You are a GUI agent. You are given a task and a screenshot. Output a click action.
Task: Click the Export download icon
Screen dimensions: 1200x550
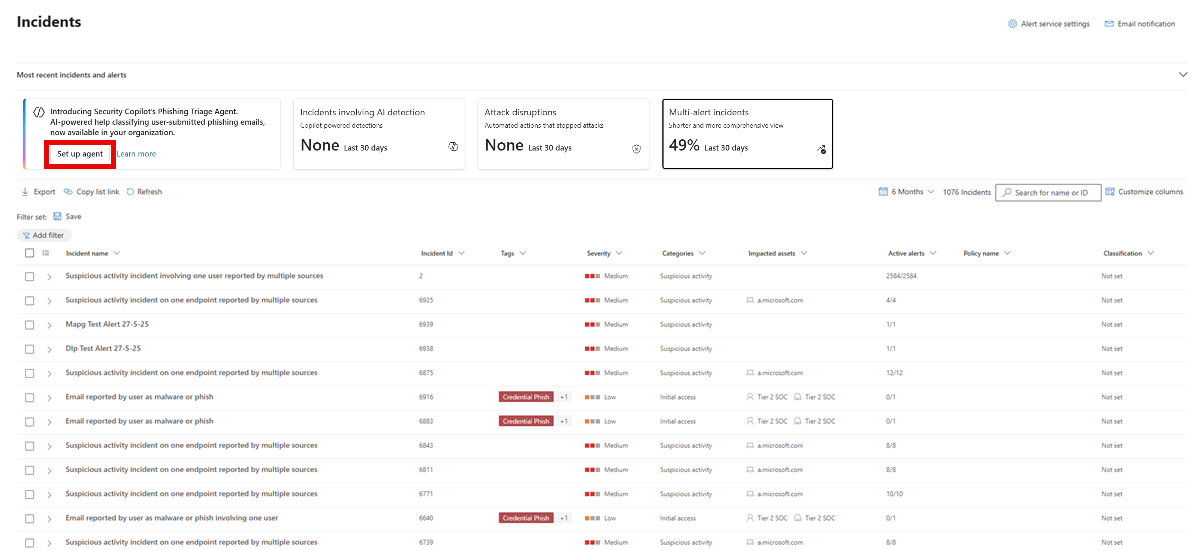(x=25, y=192)
